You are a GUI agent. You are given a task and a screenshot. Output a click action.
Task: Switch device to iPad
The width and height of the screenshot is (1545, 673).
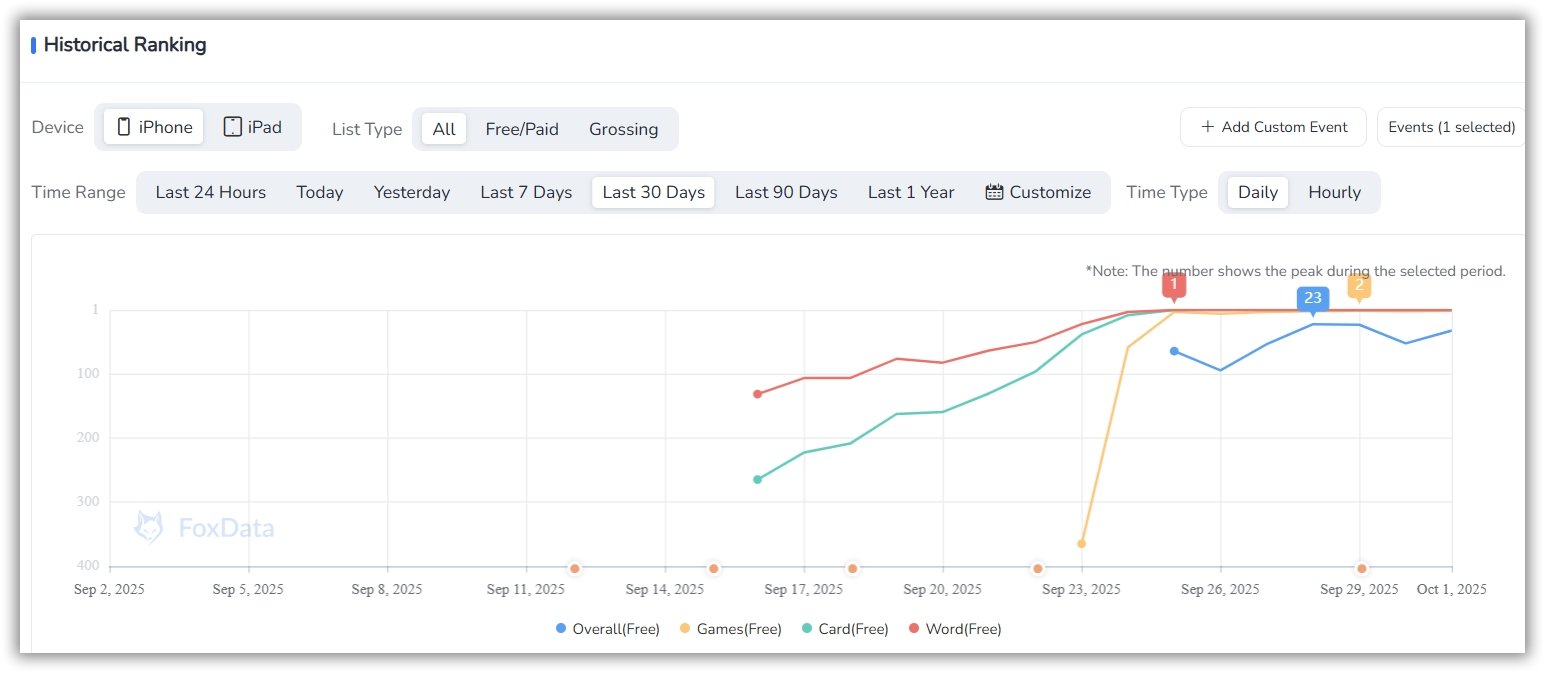tap(252, 127)
